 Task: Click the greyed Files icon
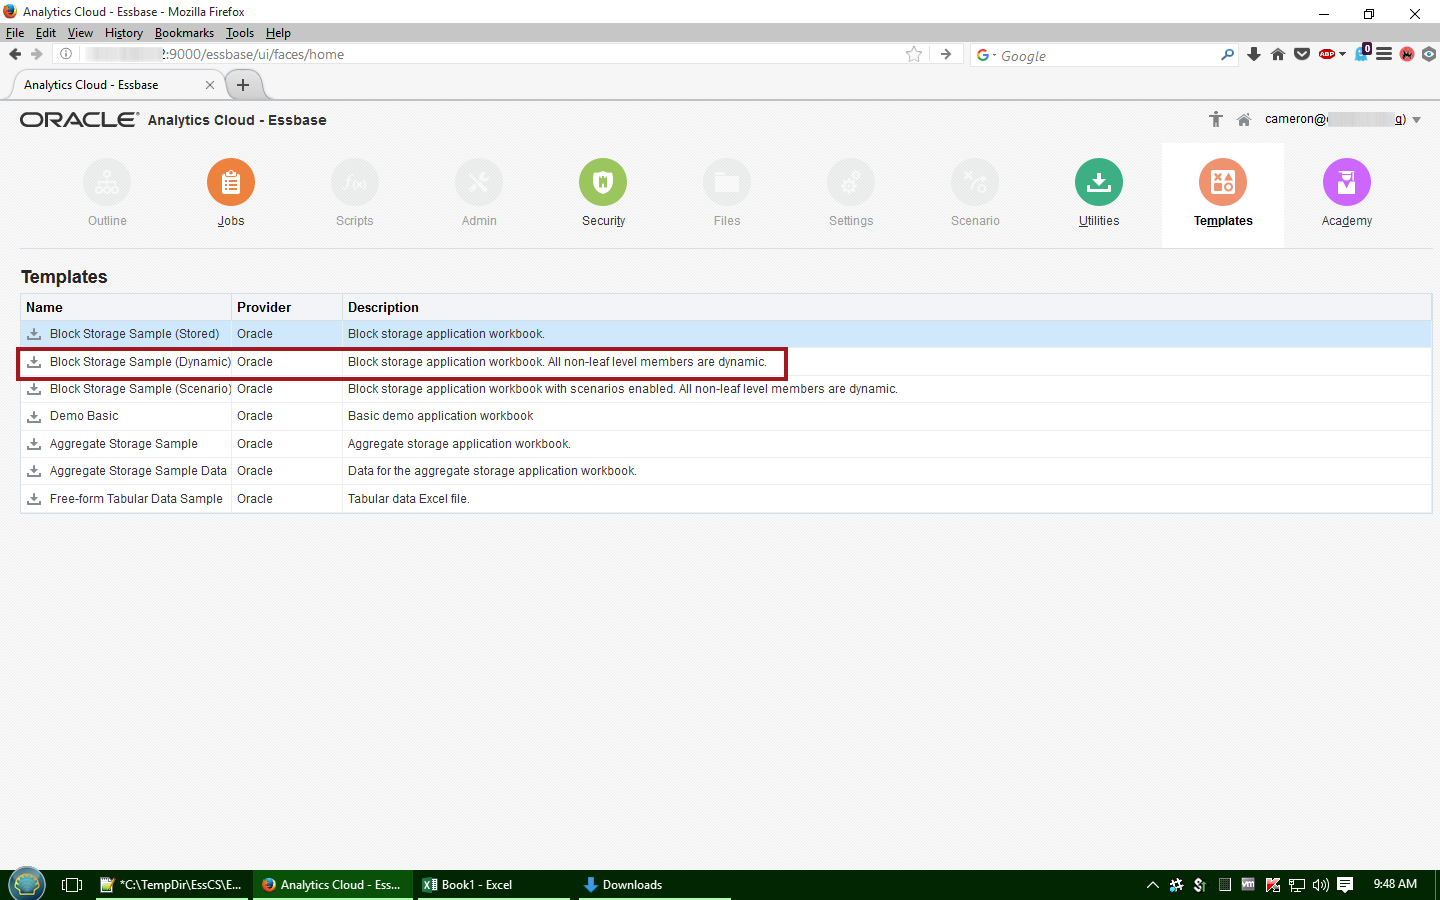pos(727,183)
